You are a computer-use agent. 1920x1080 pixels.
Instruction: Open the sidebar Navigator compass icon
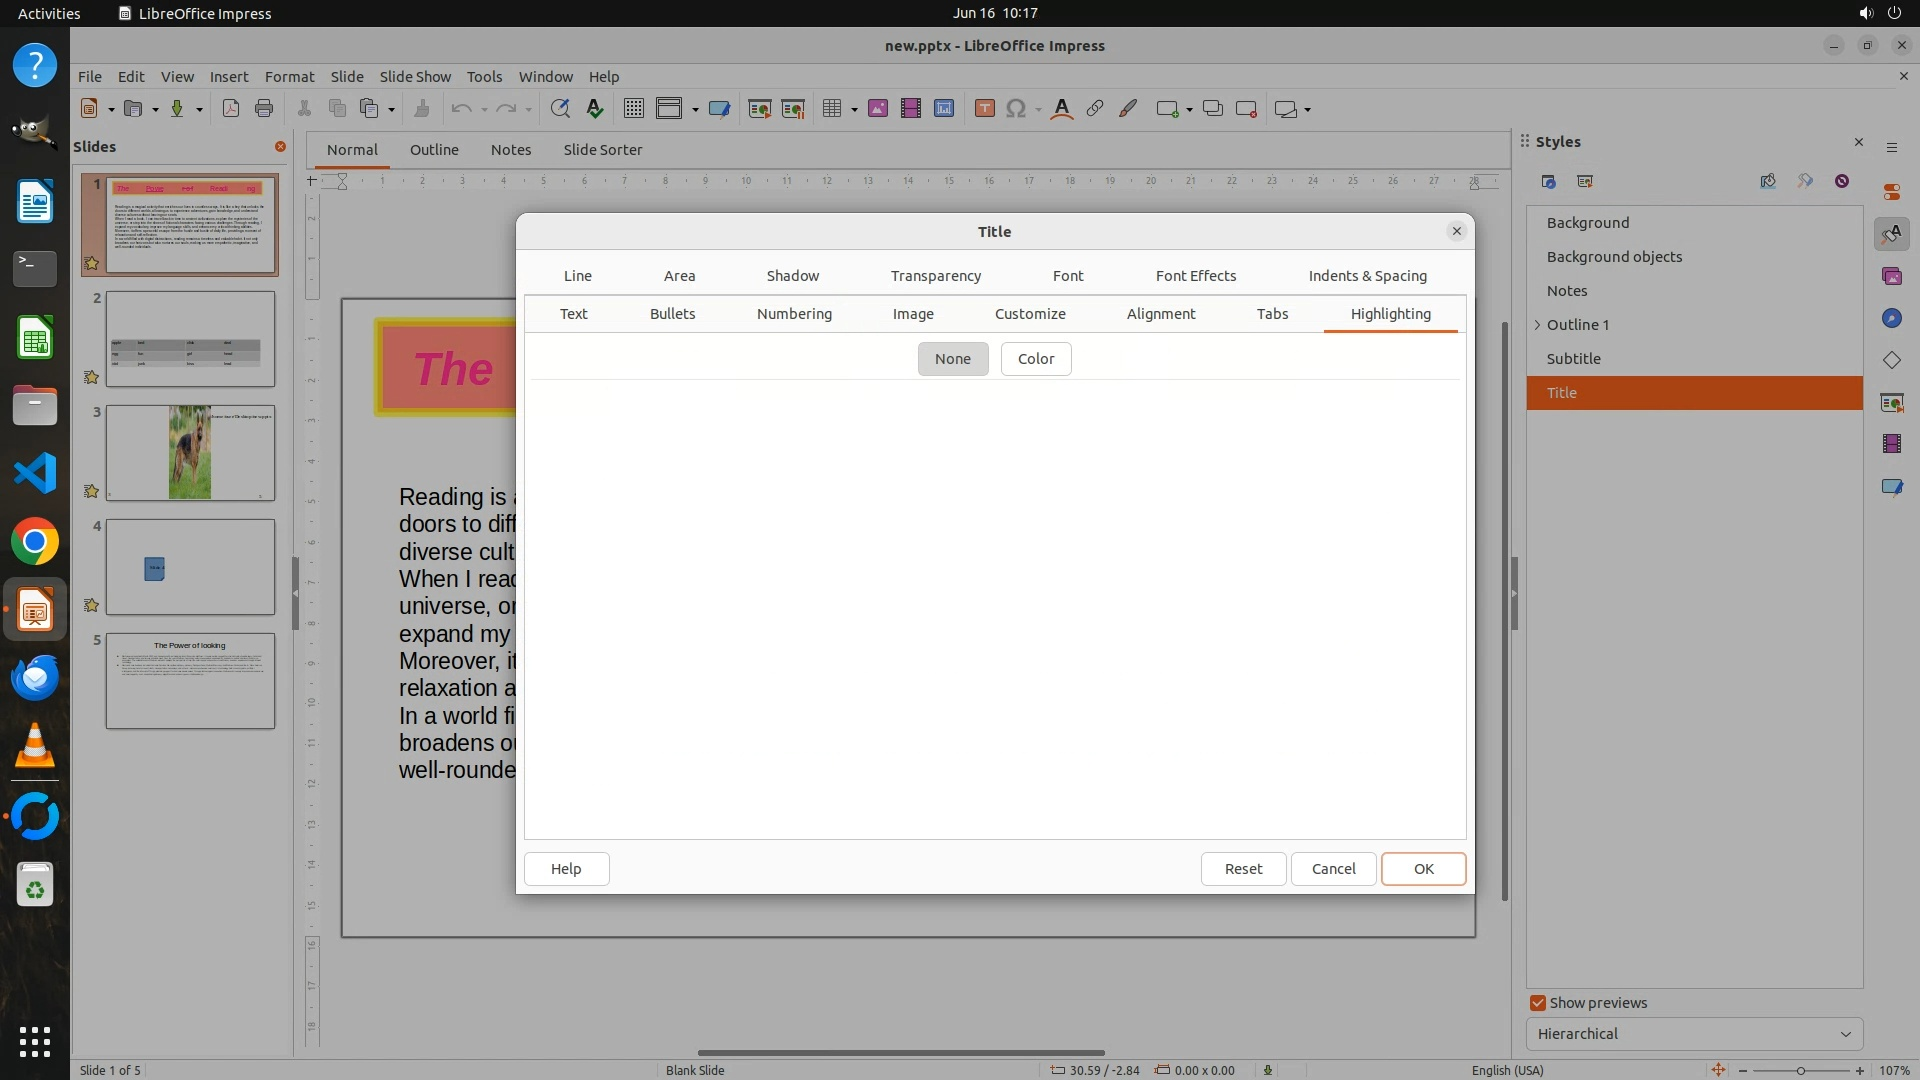point(1891,318)
